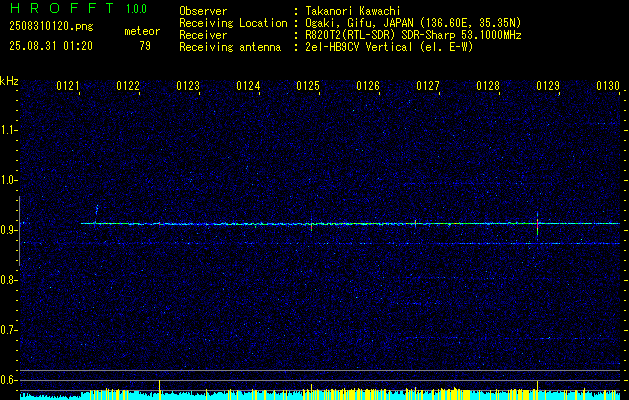Click time marker 0124
This screenshot has height=400, width=629.
(x=248, y=85)
